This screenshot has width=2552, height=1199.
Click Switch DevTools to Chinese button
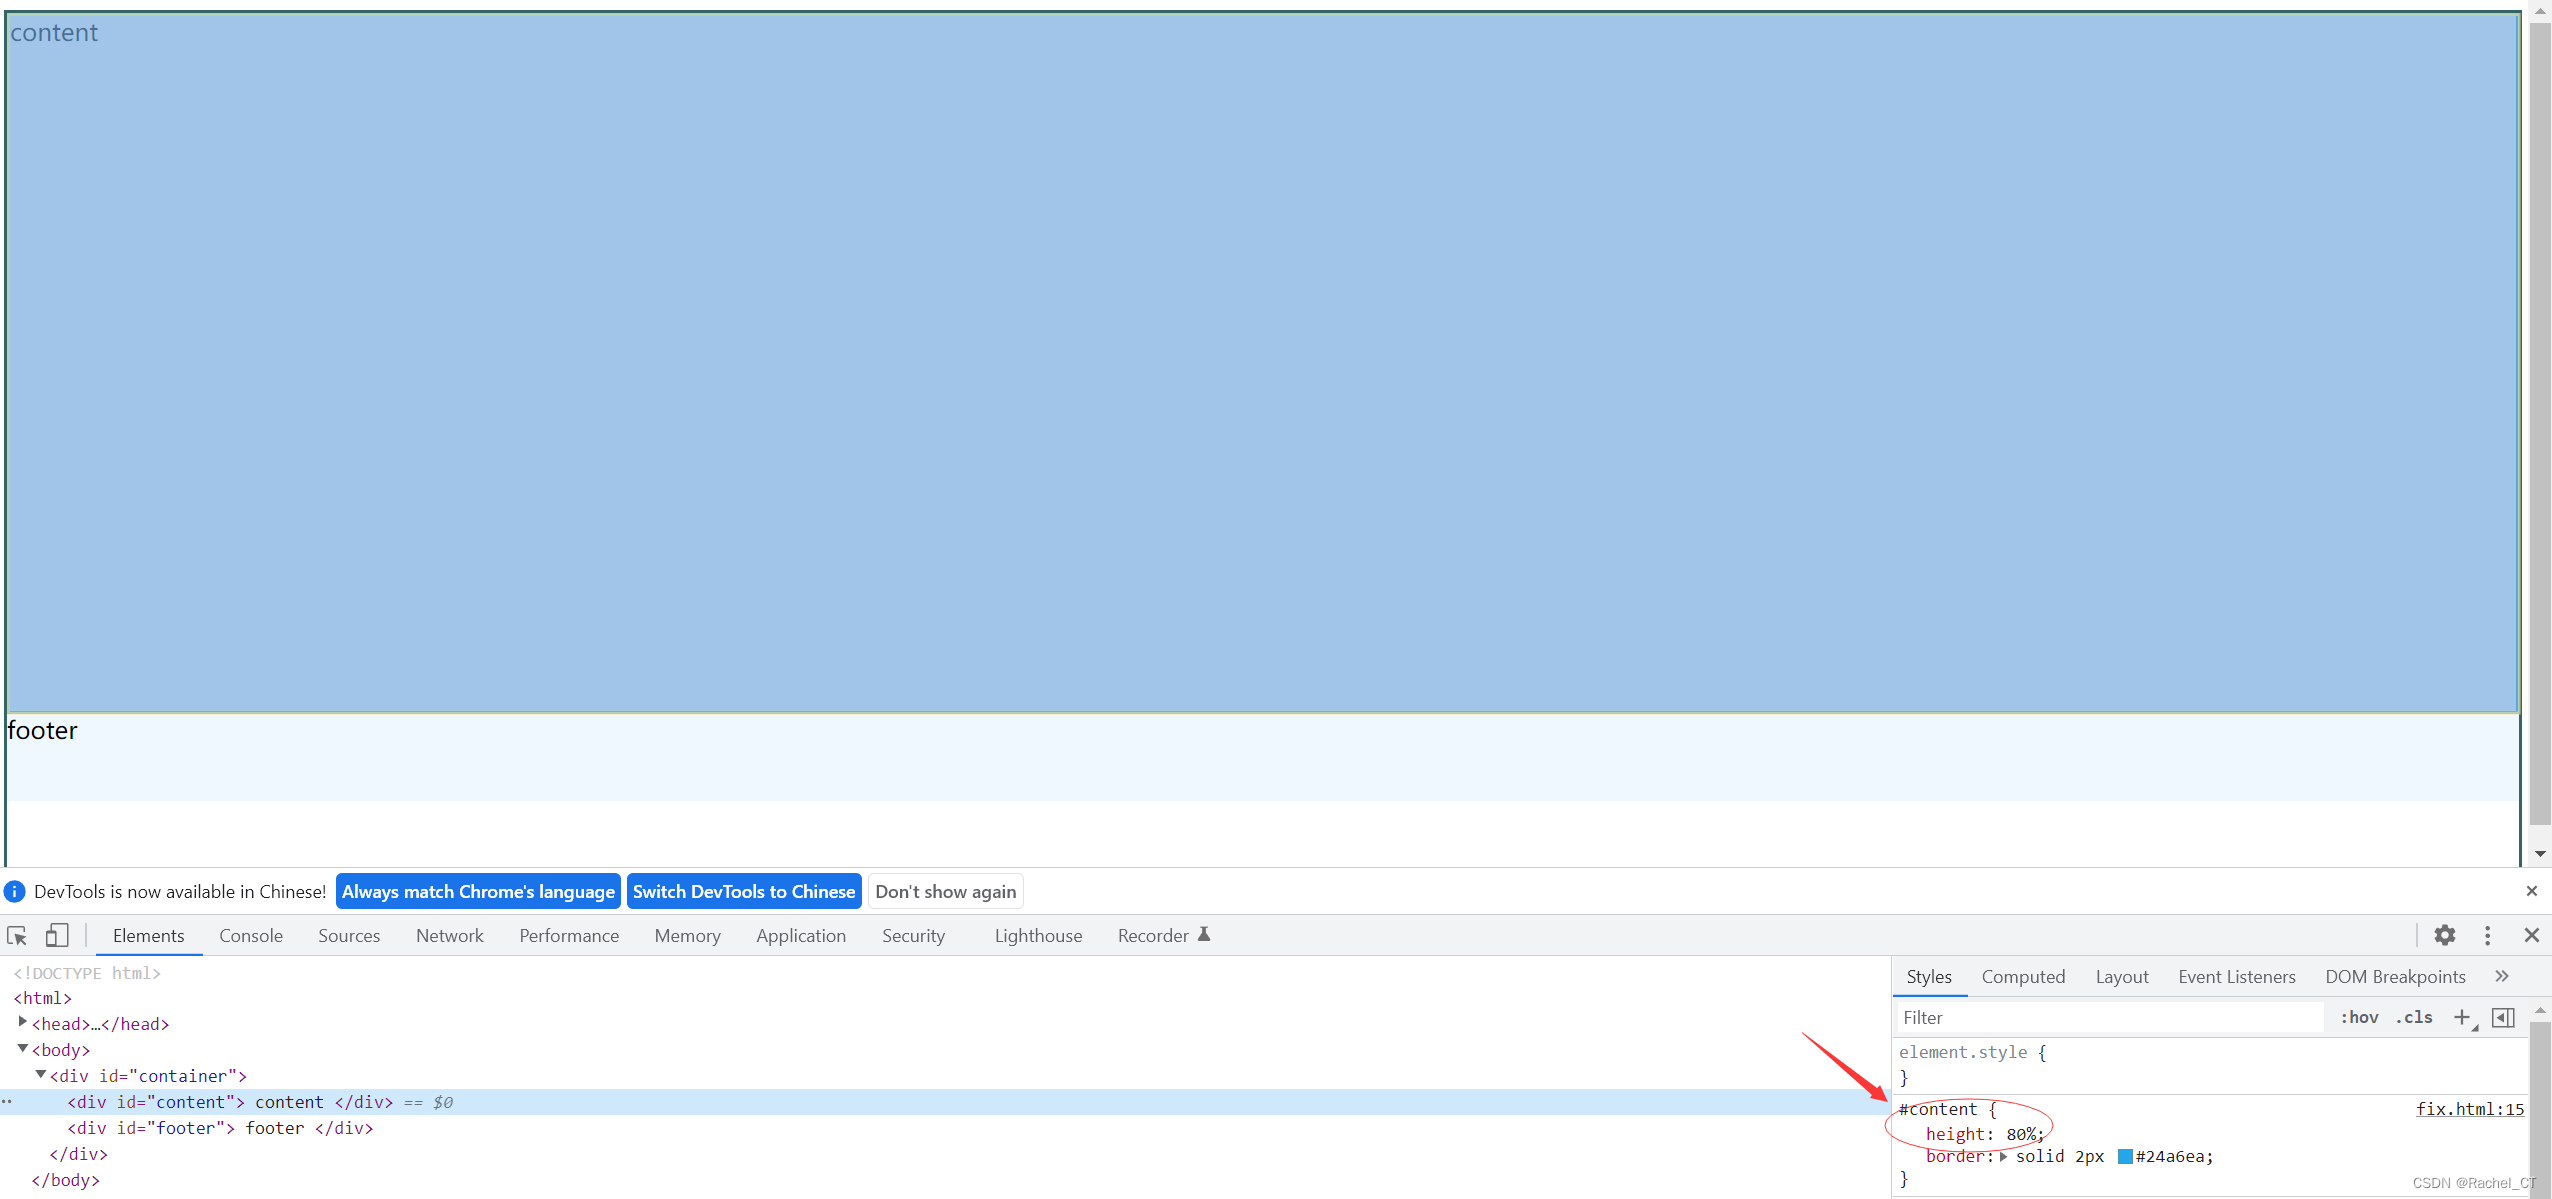pyautogui.click(x=744, y=891)
